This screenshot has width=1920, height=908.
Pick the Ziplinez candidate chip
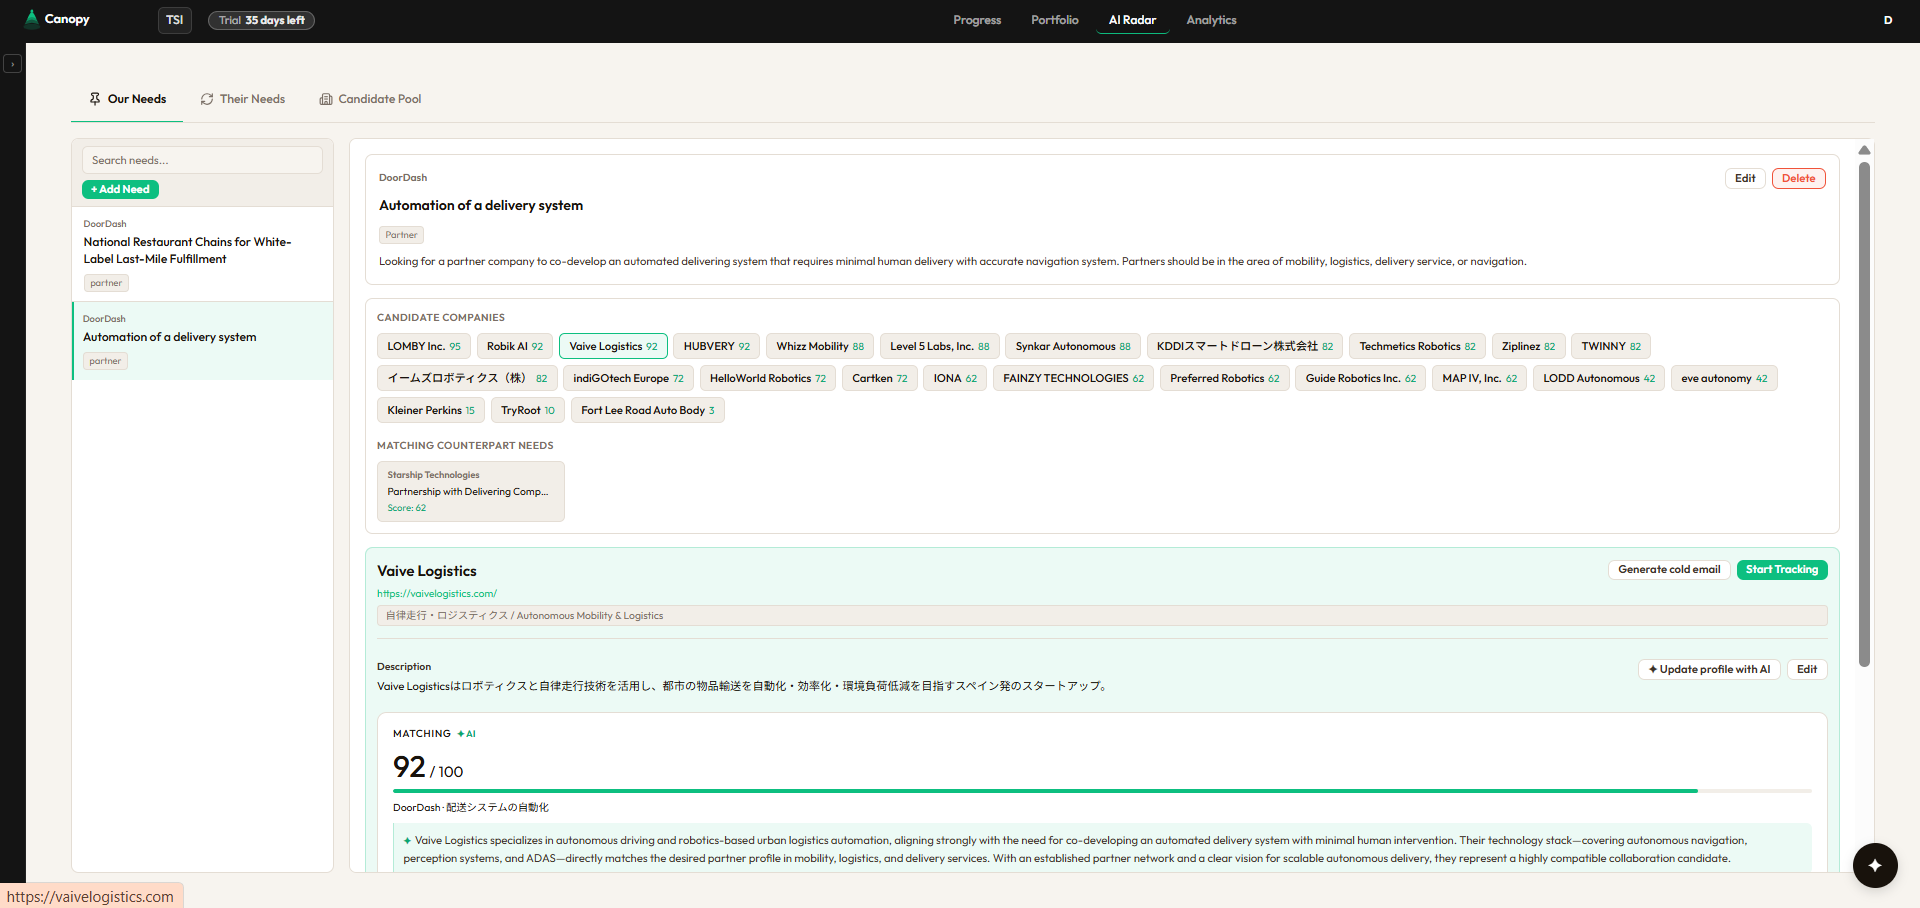(1528, 346)
